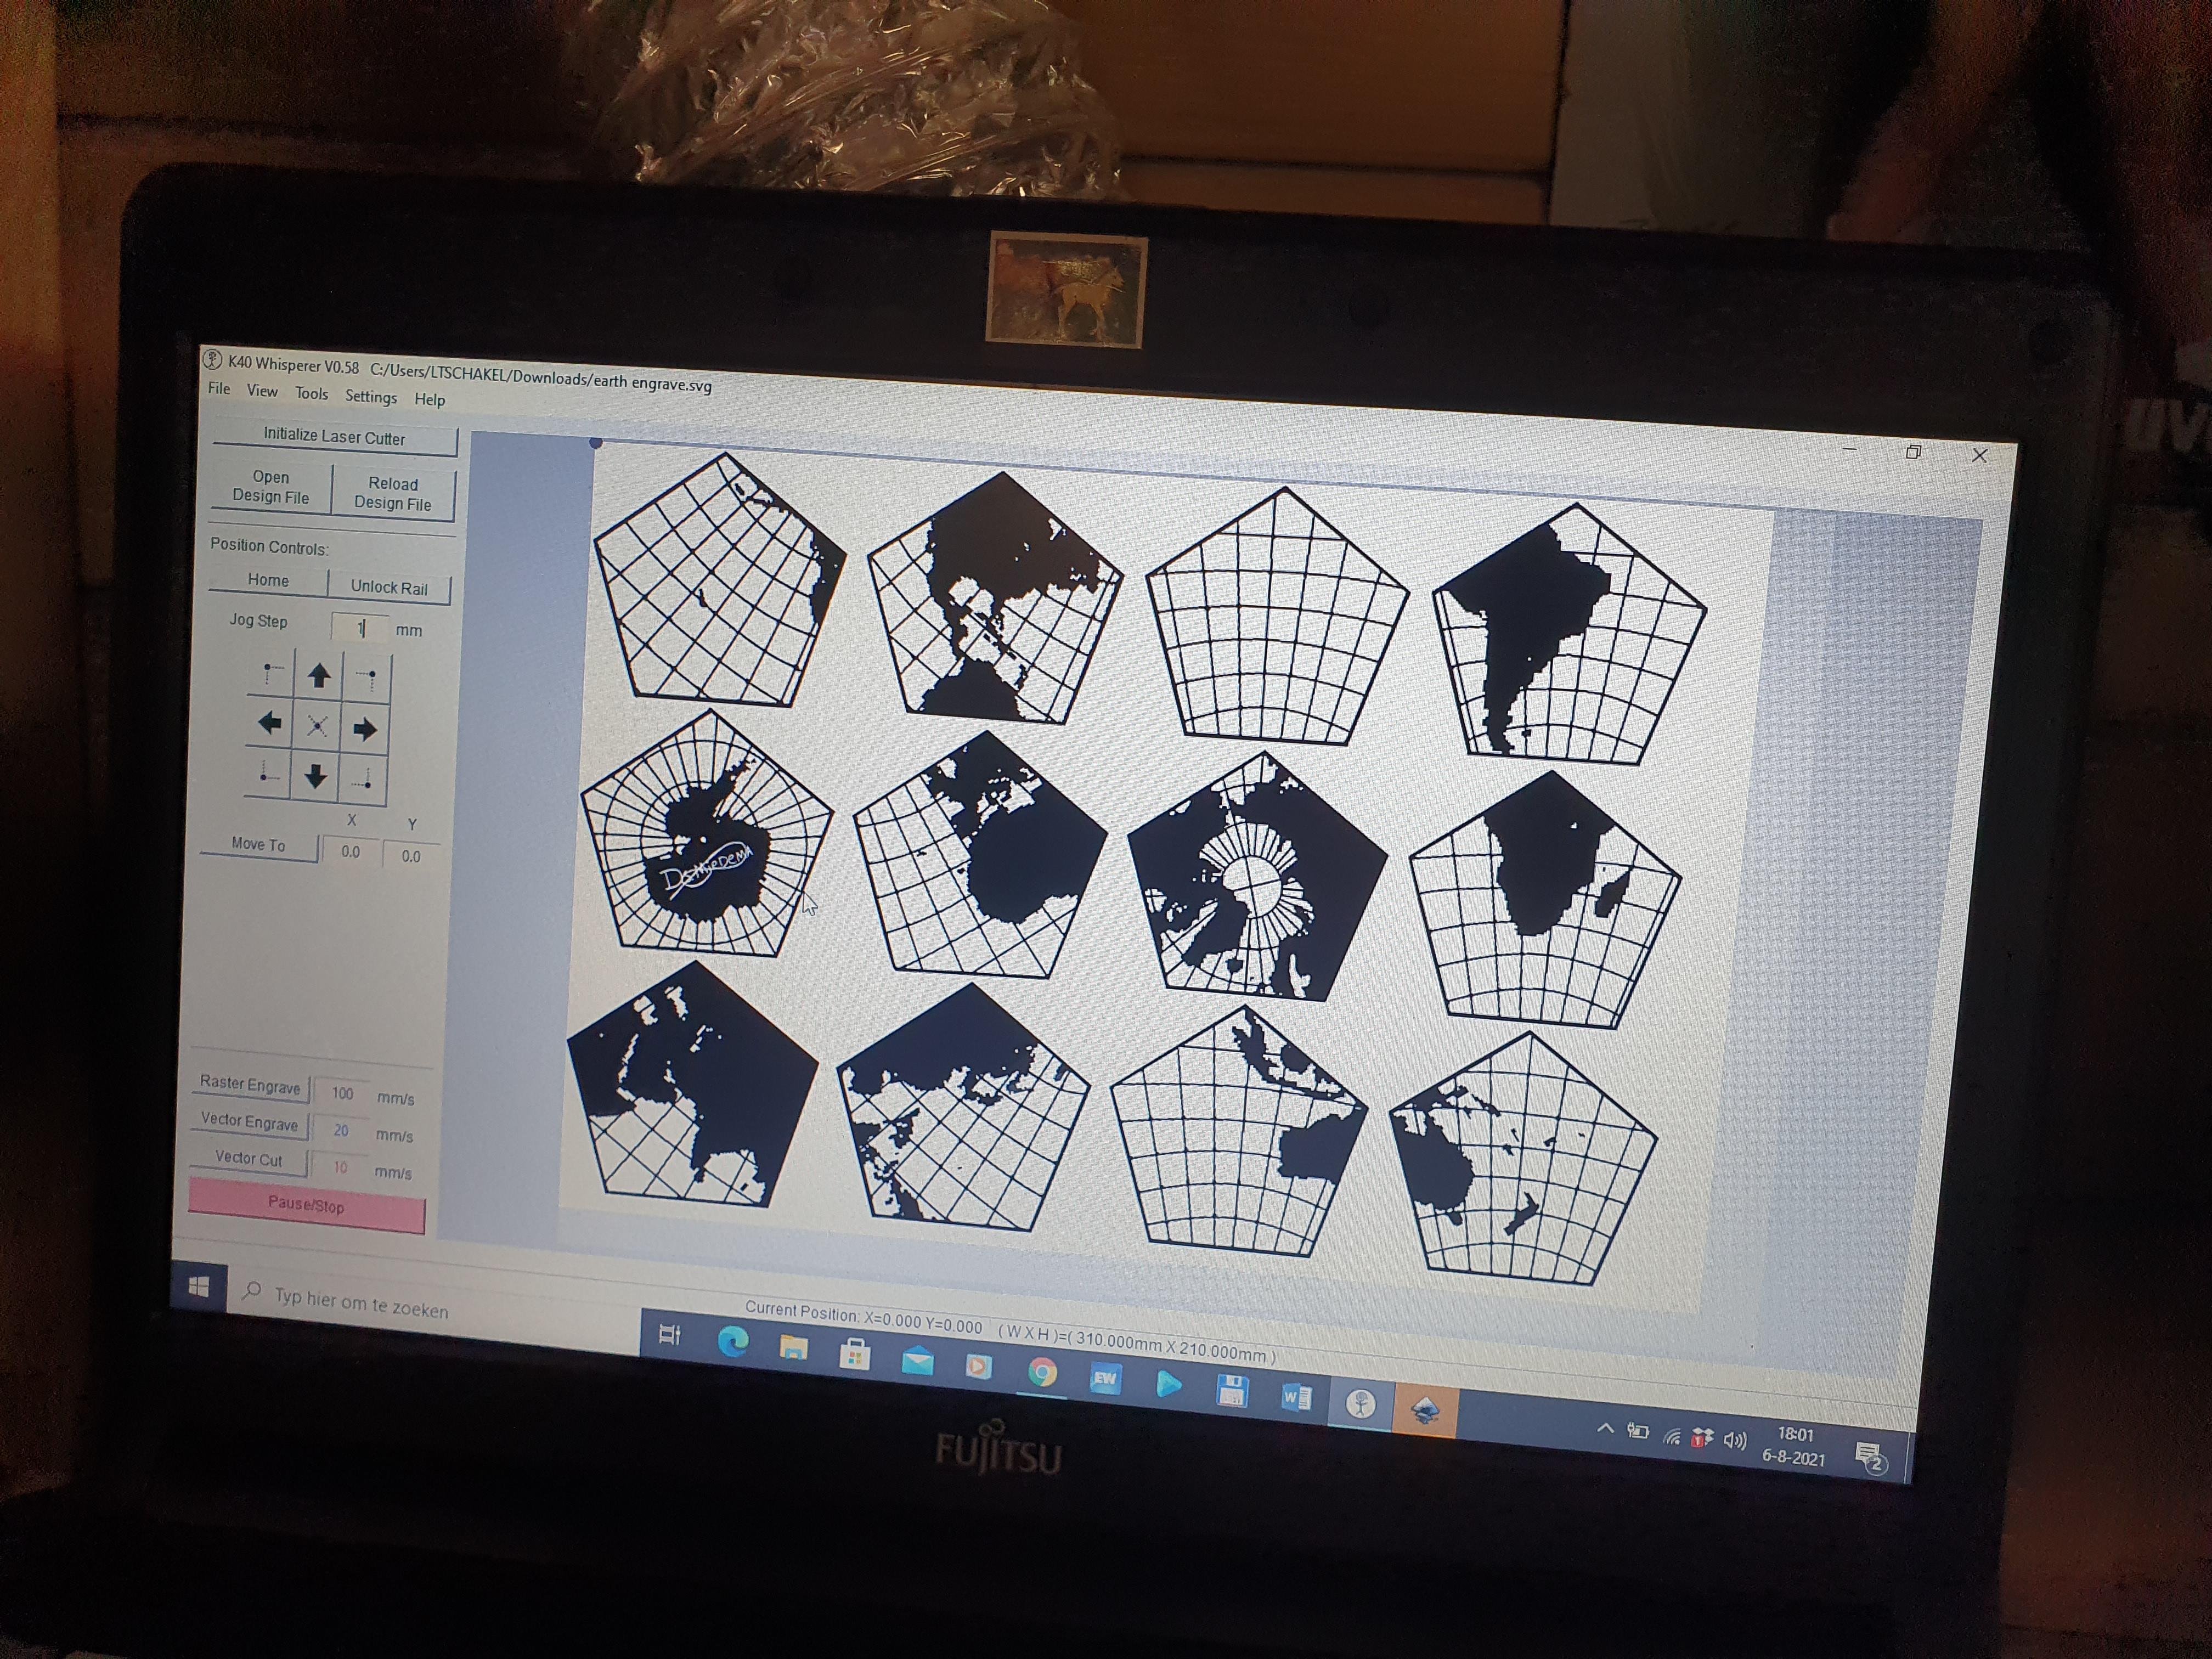Viewport: 2212px width, 1659px height.
Task: Click the Jog Step input field
Action: tap(360, 627)
